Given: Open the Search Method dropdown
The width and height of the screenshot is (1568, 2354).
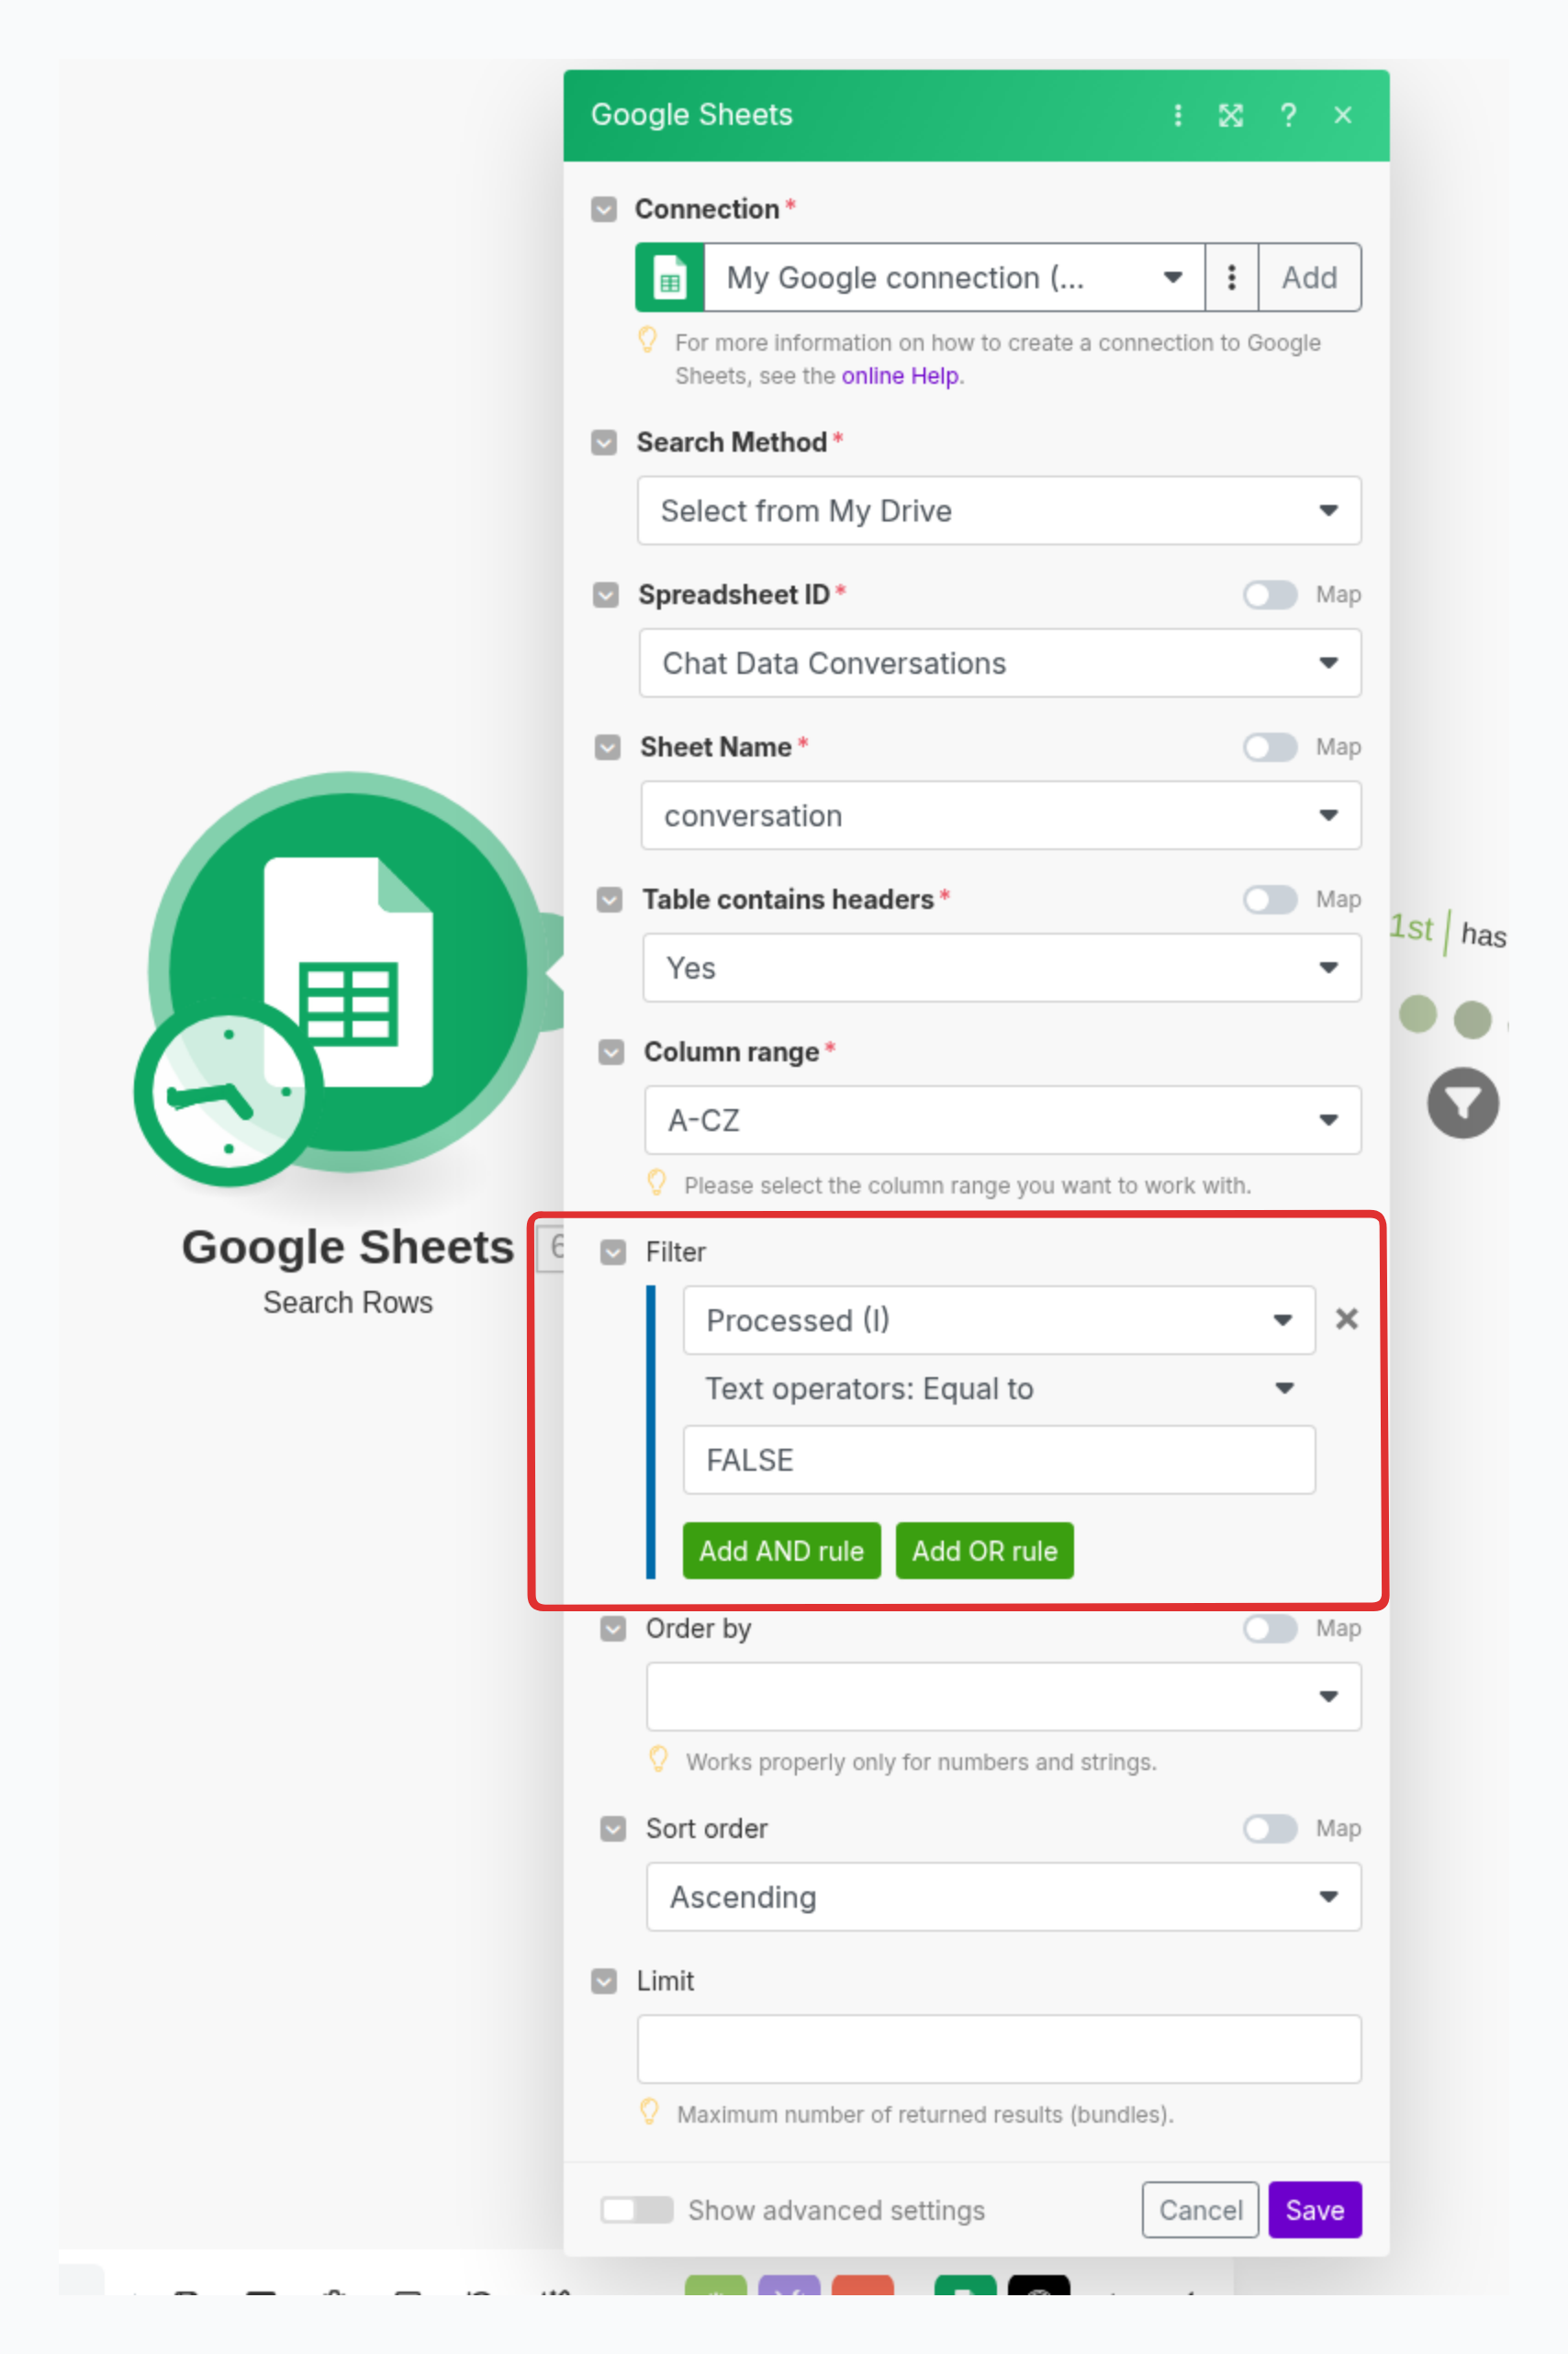Looking at the screenshot, I should 999,511.
